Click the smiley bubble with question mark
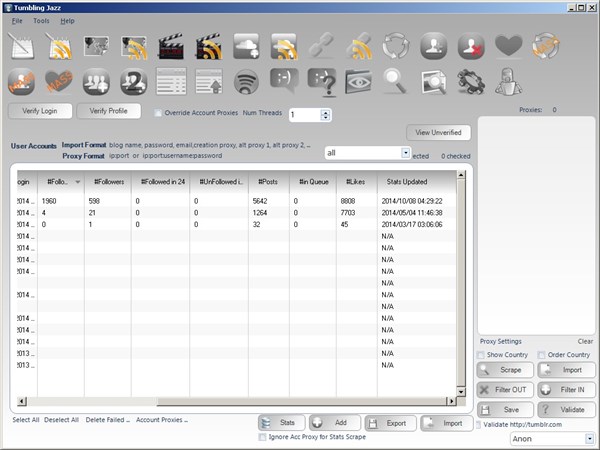 pyautogui.click(x=322, y=82)
